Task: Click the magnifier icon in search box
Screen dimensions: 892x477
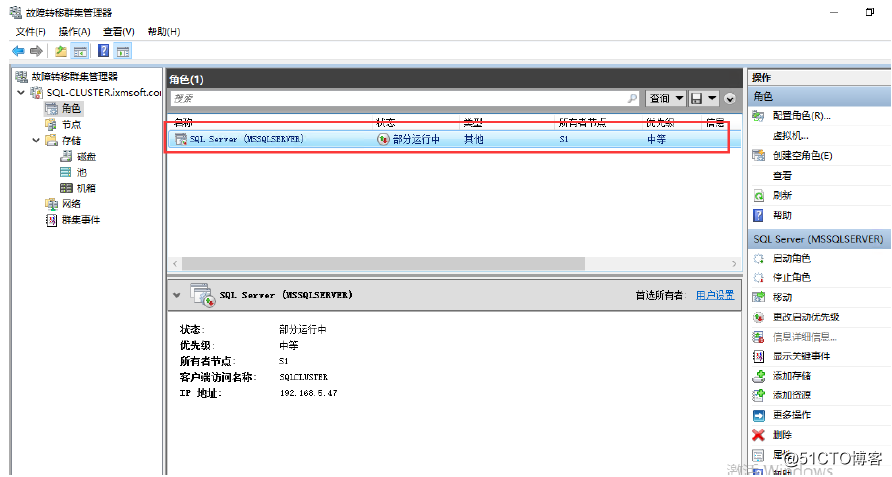Action: click(x=633, y=98)
